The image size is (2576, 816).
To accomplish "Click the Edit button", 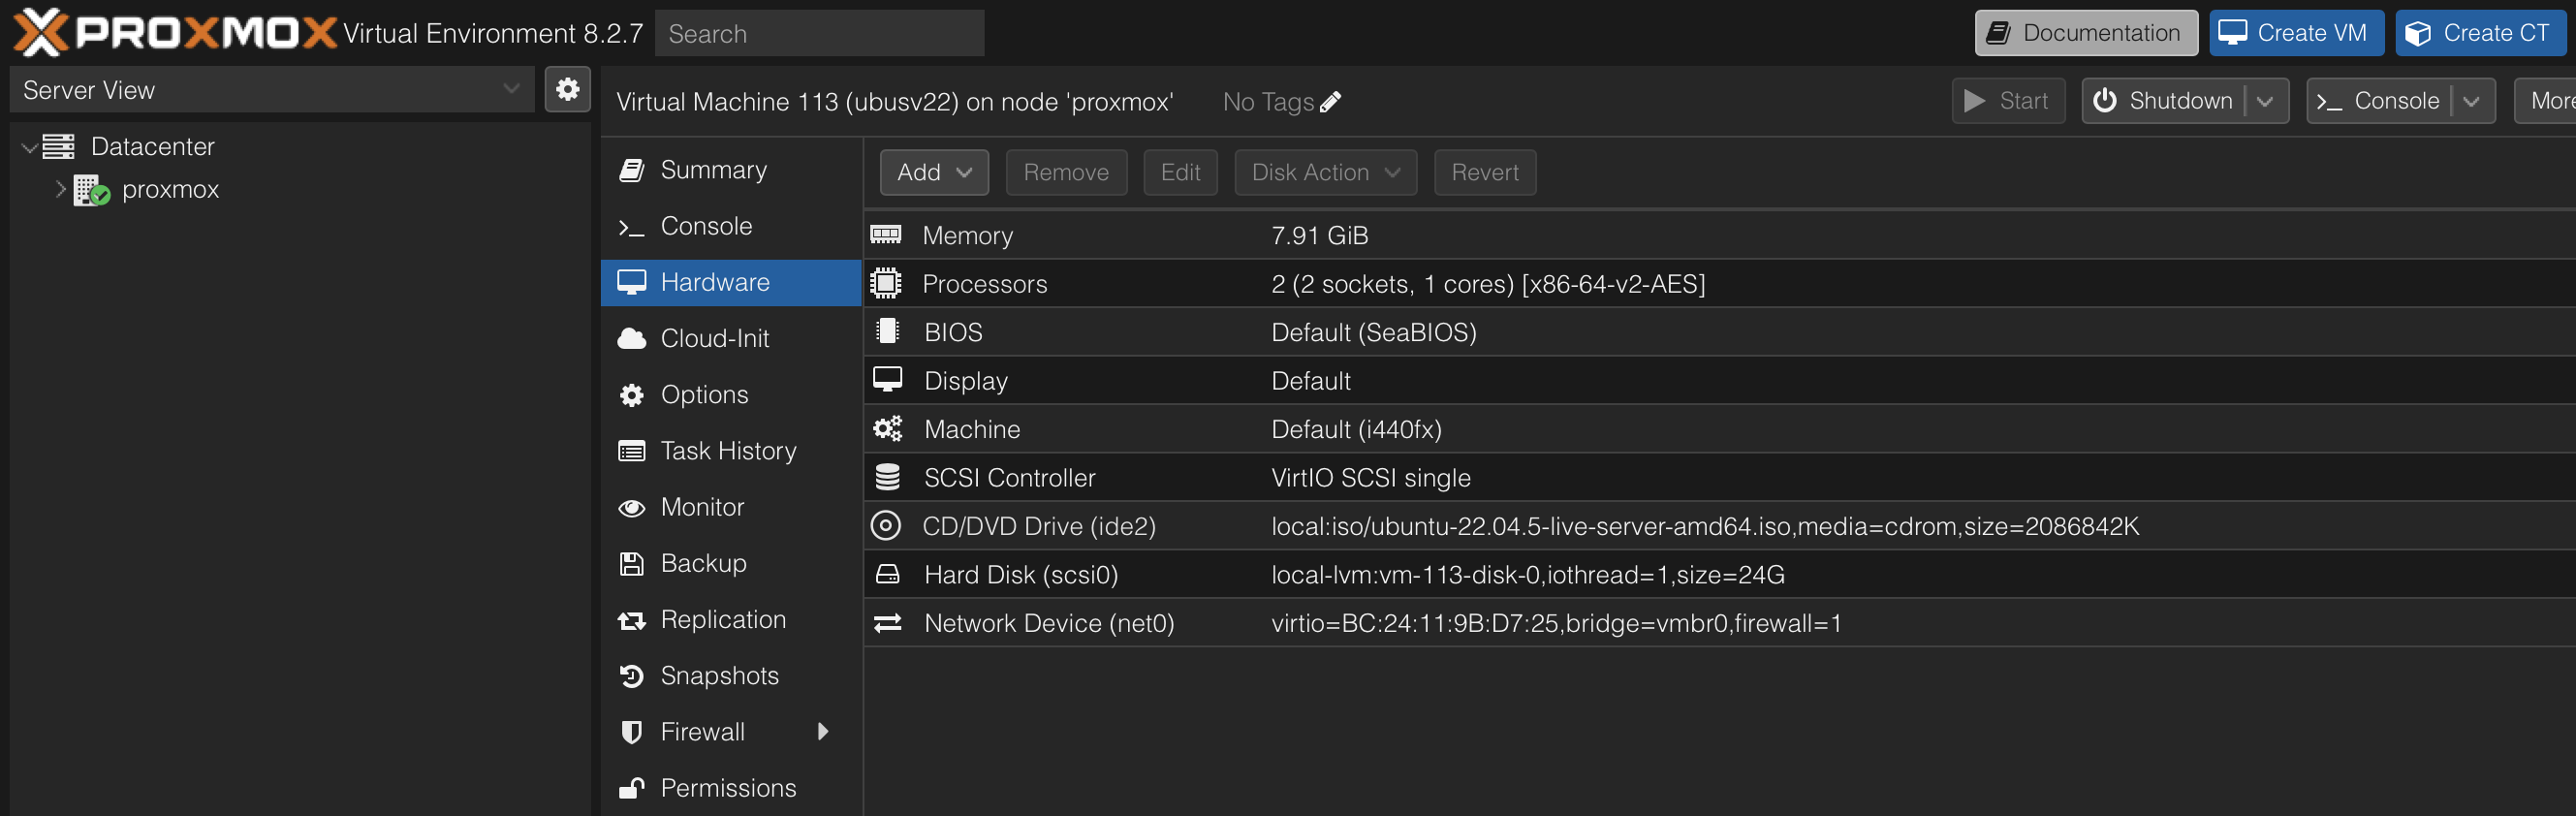I will tap(1180, 173).
